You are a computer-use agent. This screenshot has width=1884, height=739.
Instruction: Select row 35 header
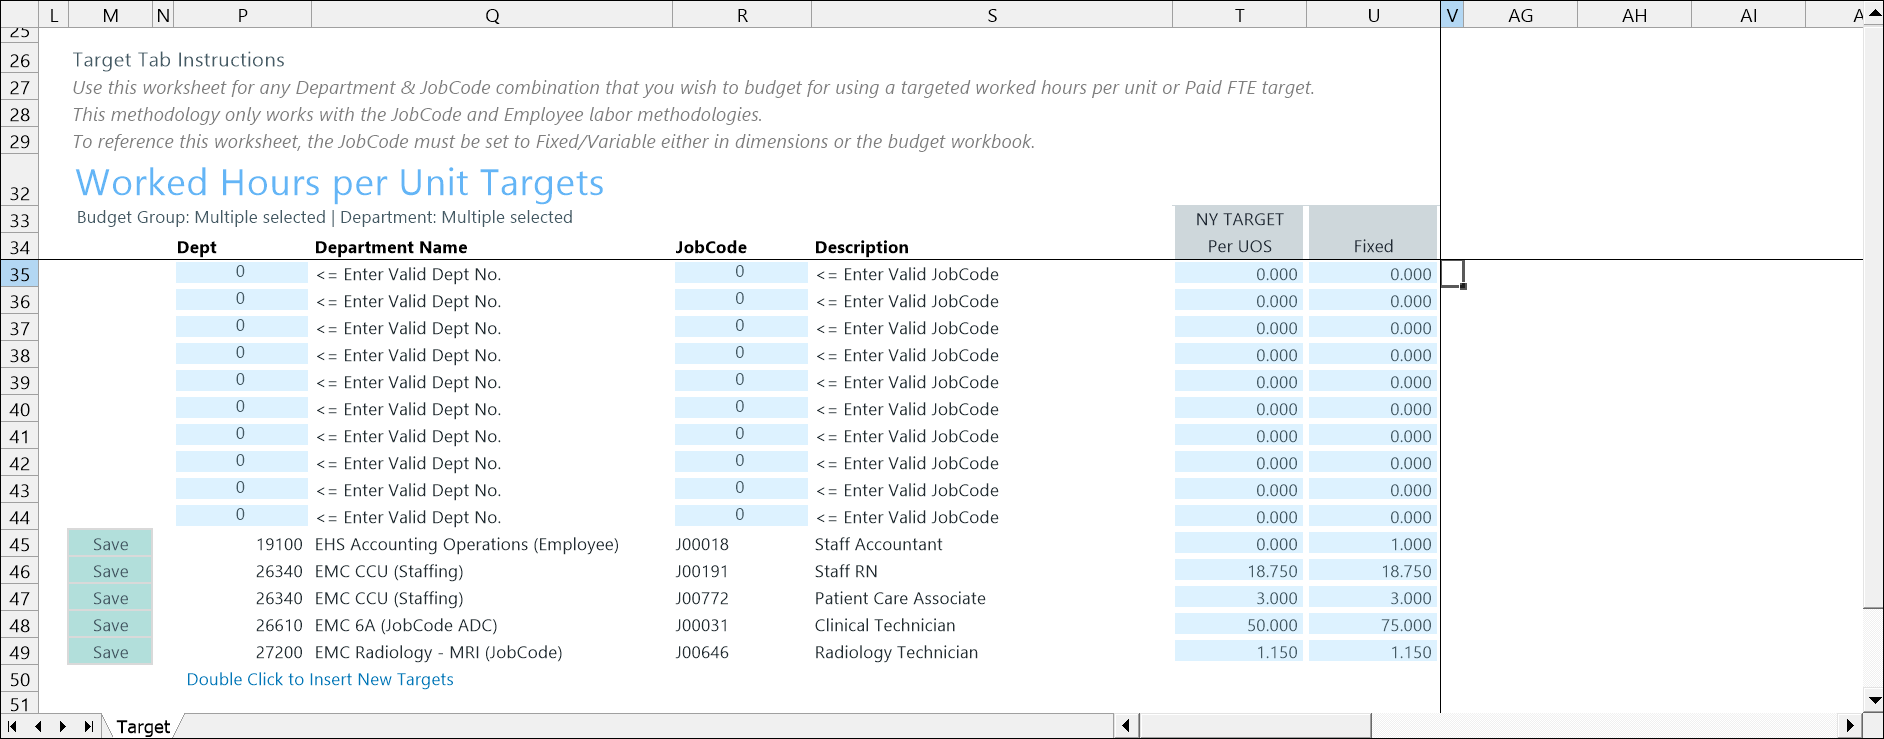20,274
